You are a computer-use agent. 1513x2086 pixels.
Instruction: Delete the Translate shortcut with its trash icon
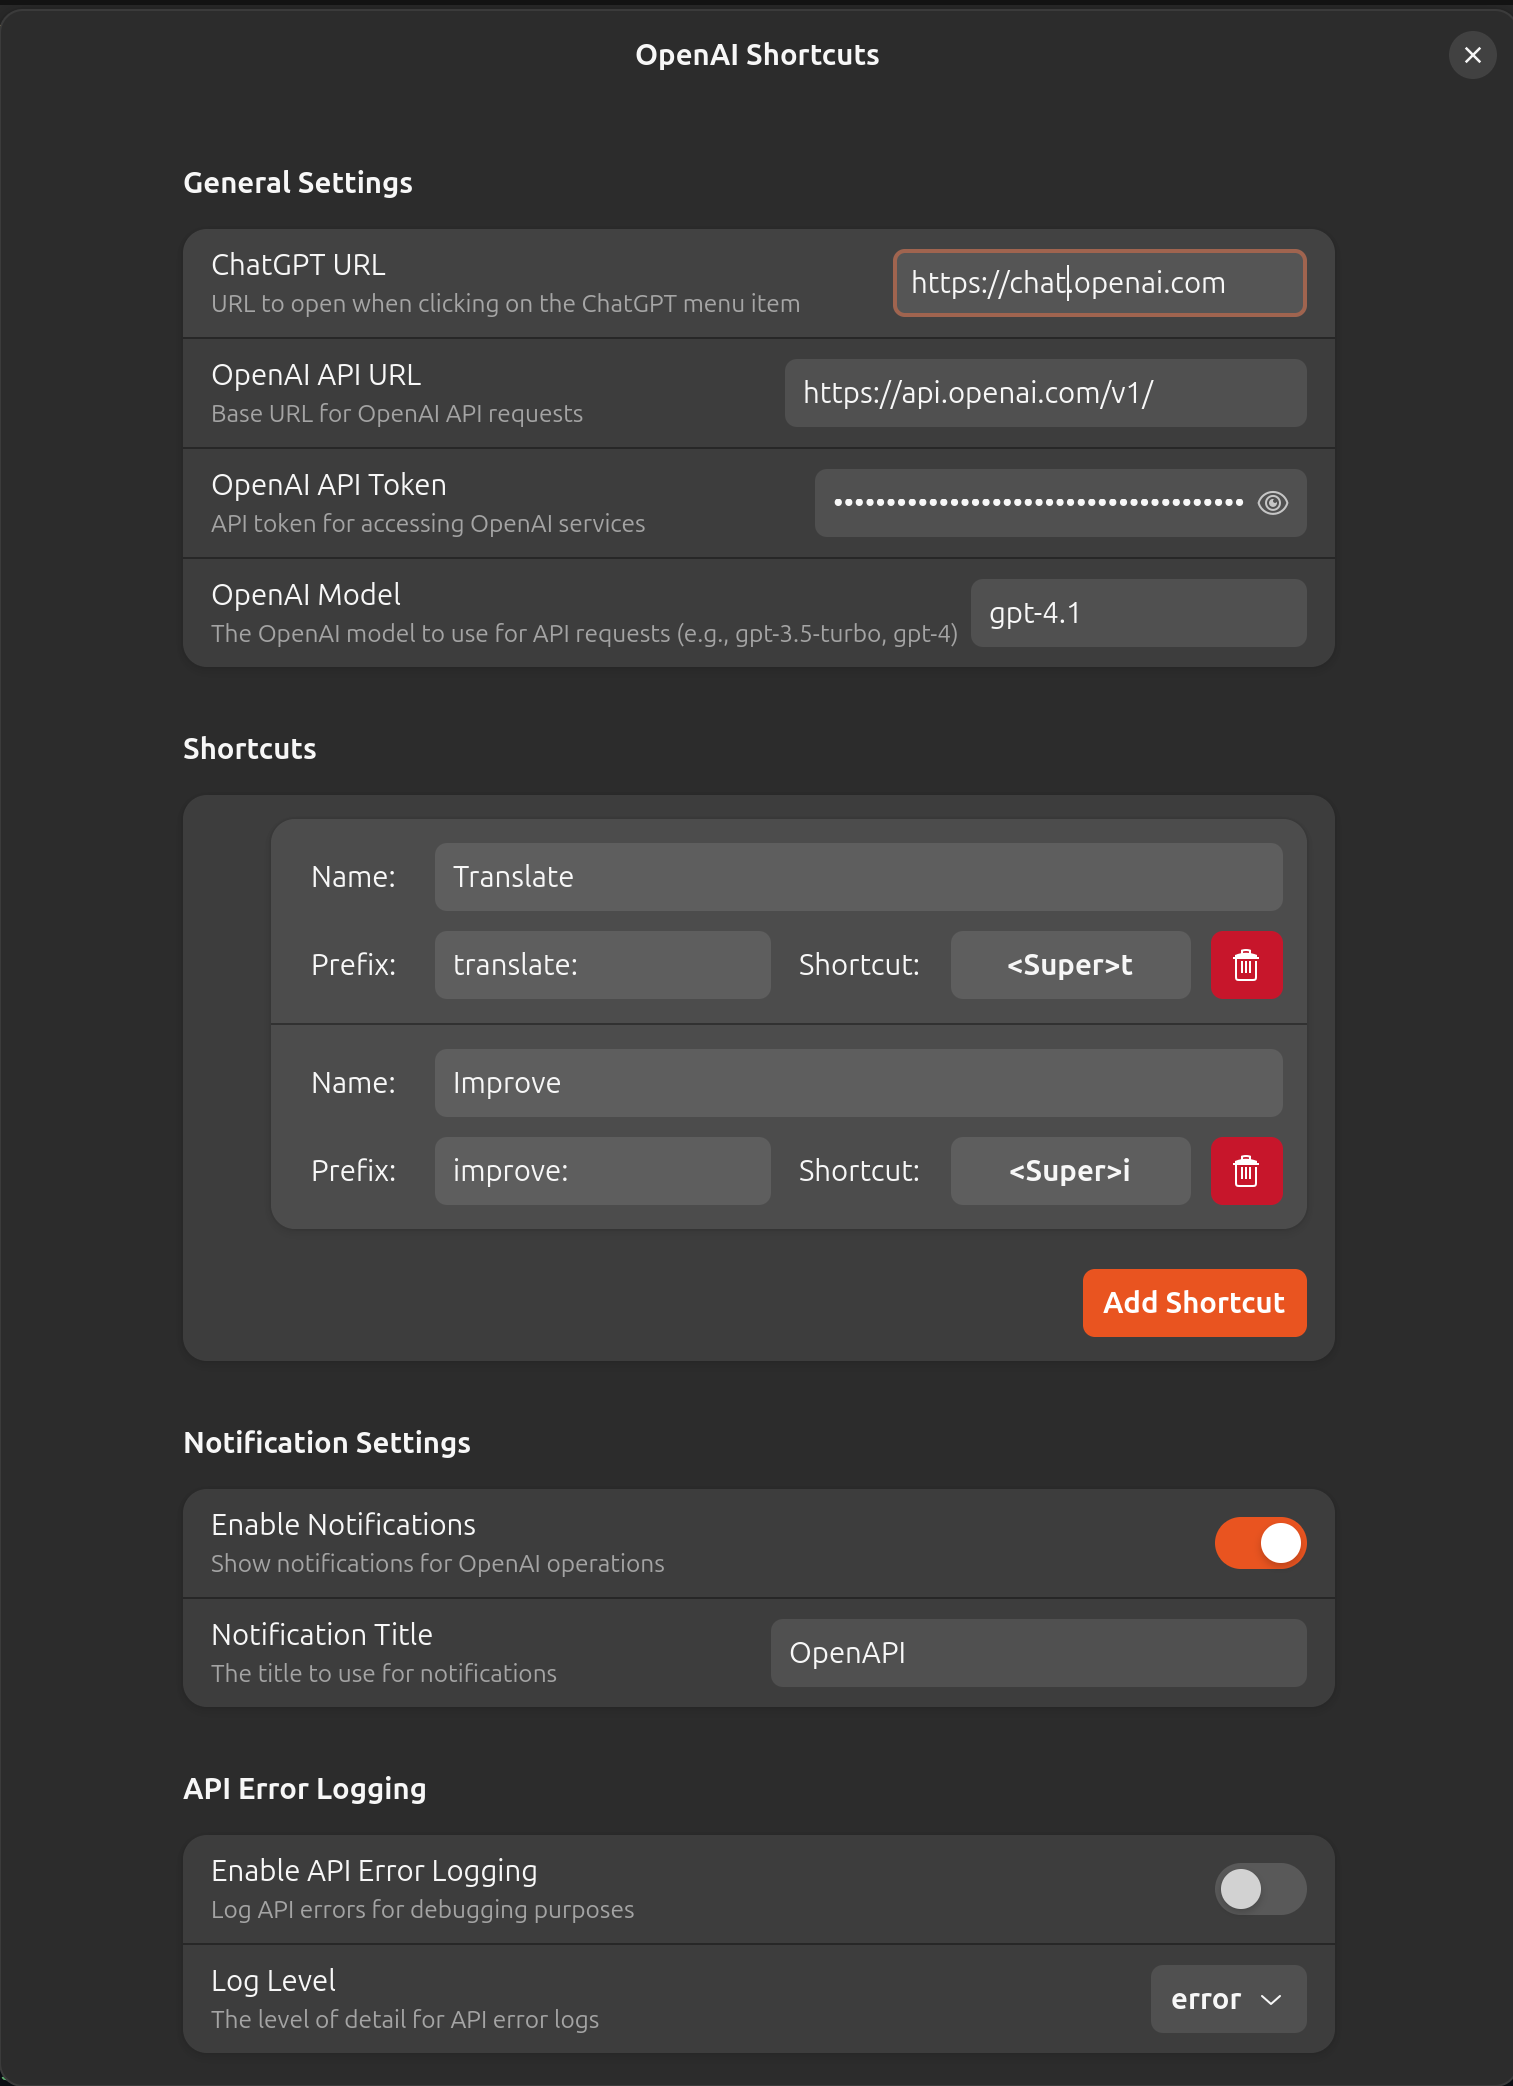click(x=1246, y=965)
